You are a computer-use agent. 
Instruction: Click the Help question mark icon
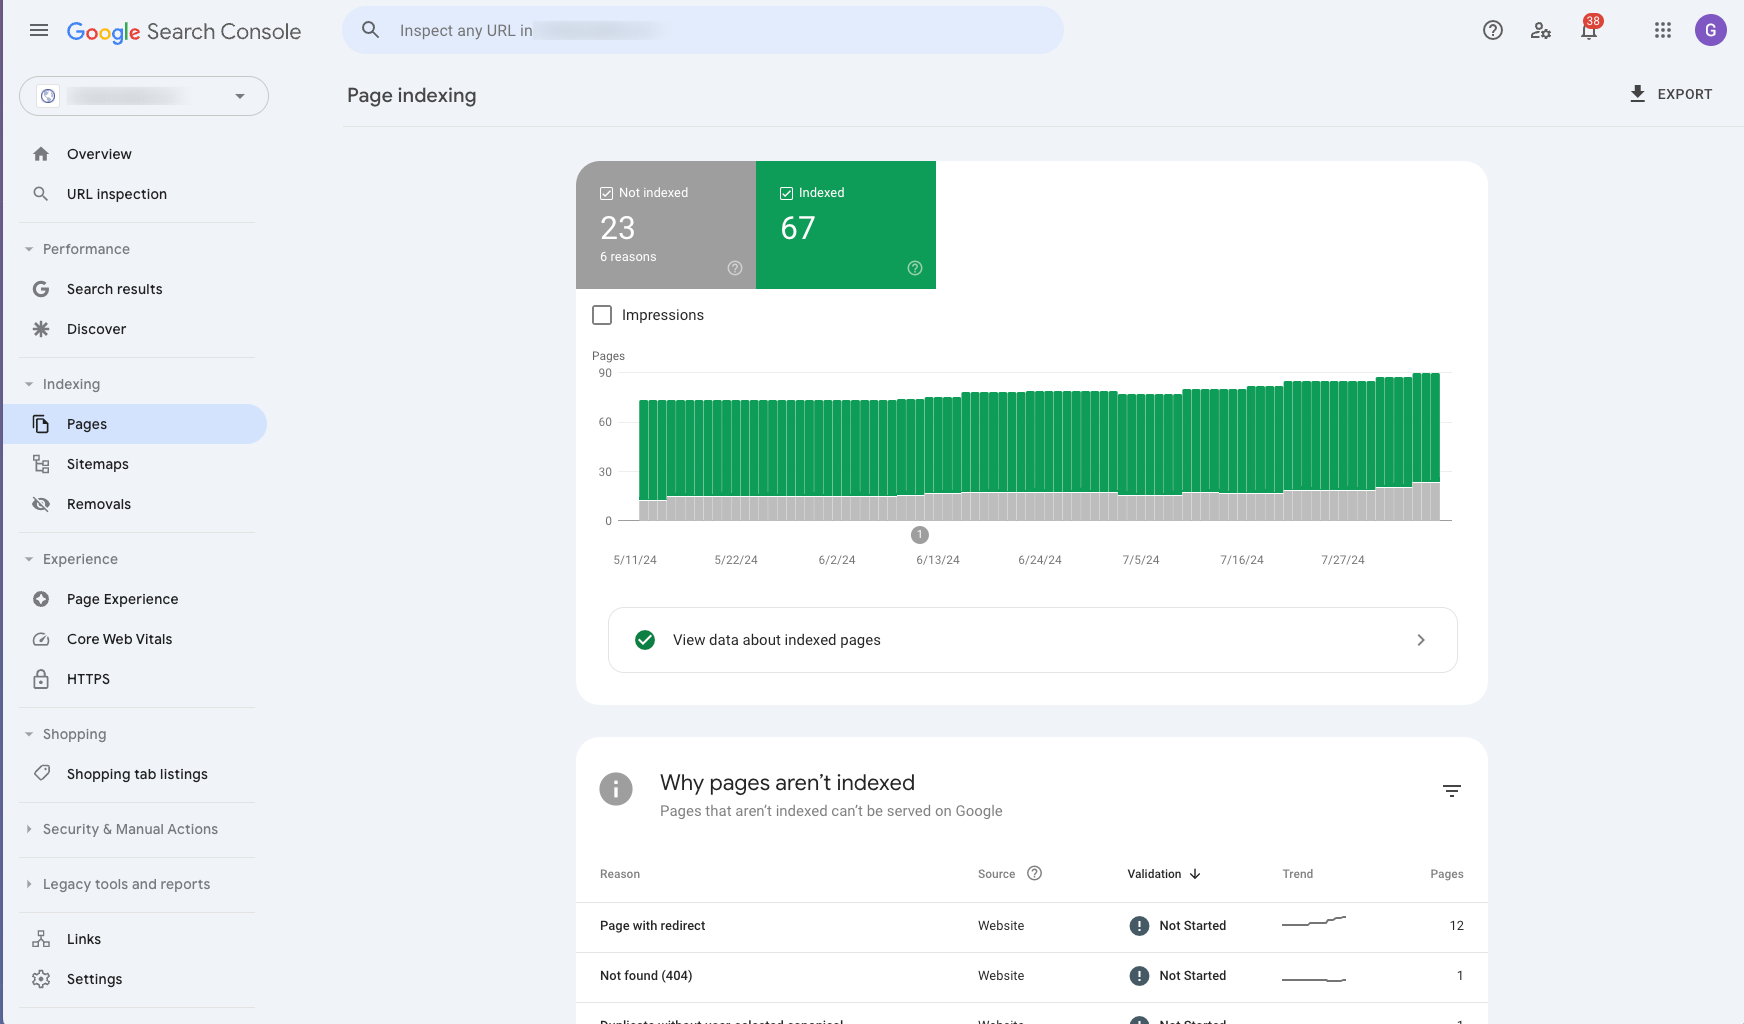point(1492,30)
